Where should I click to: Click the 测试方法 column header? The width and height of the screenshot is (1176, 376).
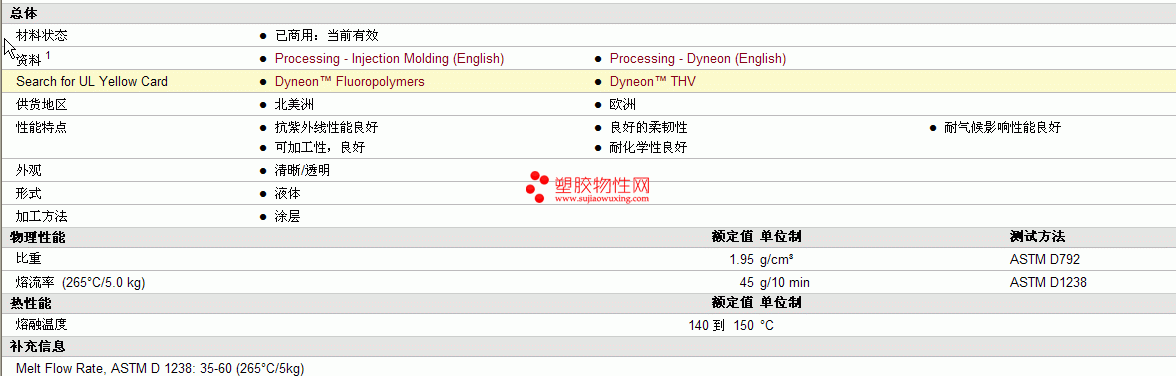[x=1037, y=237]
